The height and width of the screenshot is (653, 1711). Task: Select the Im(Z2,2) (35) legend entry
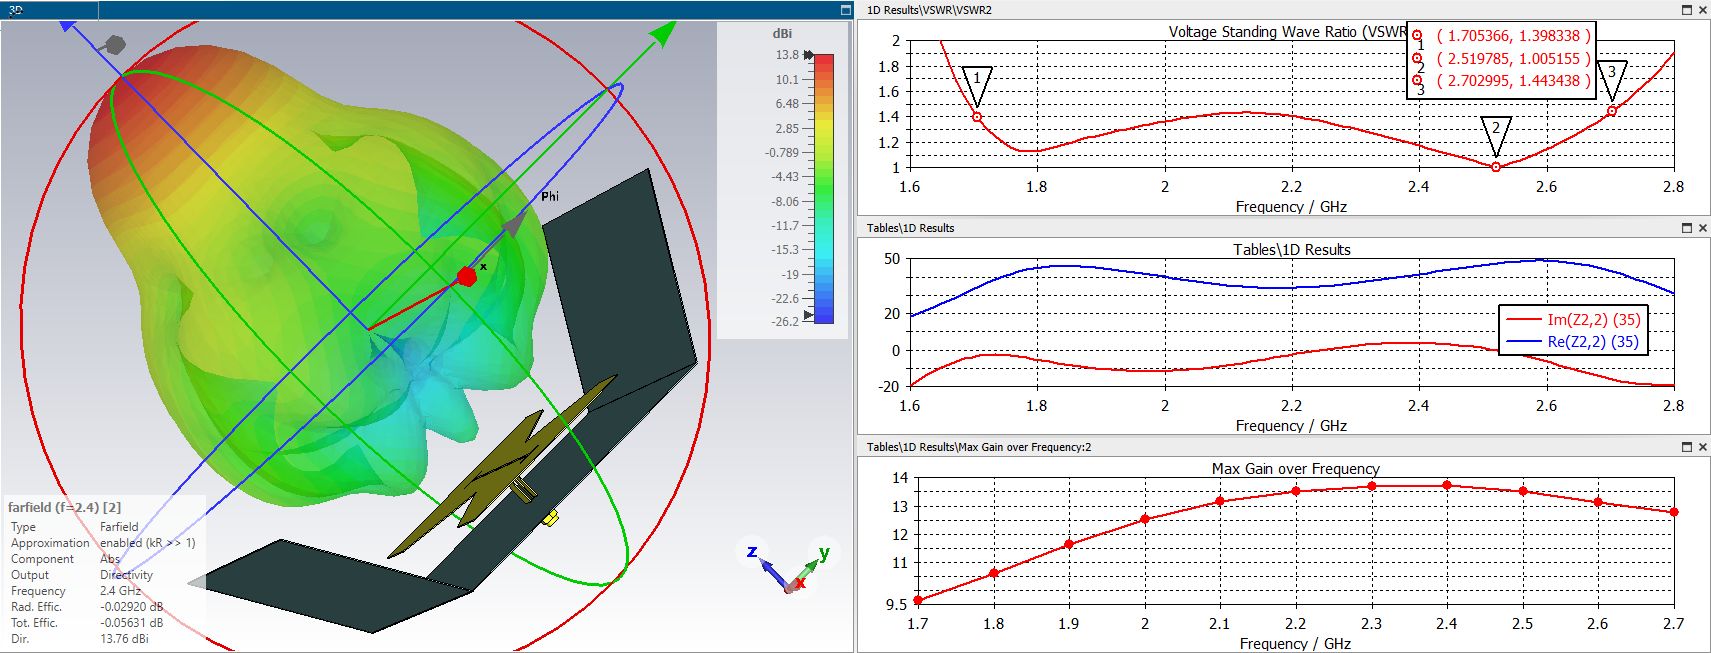(1573, 320)
